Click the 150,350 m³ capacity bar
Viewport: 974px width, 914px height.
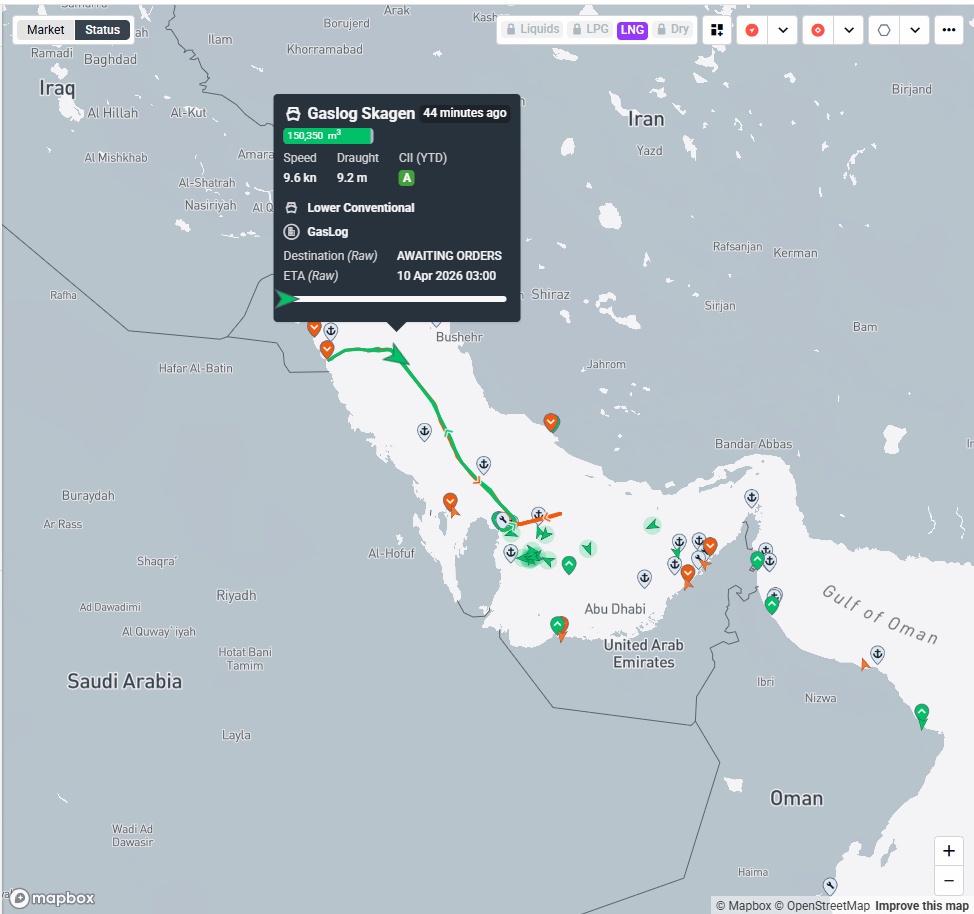(x=328, y=135)
